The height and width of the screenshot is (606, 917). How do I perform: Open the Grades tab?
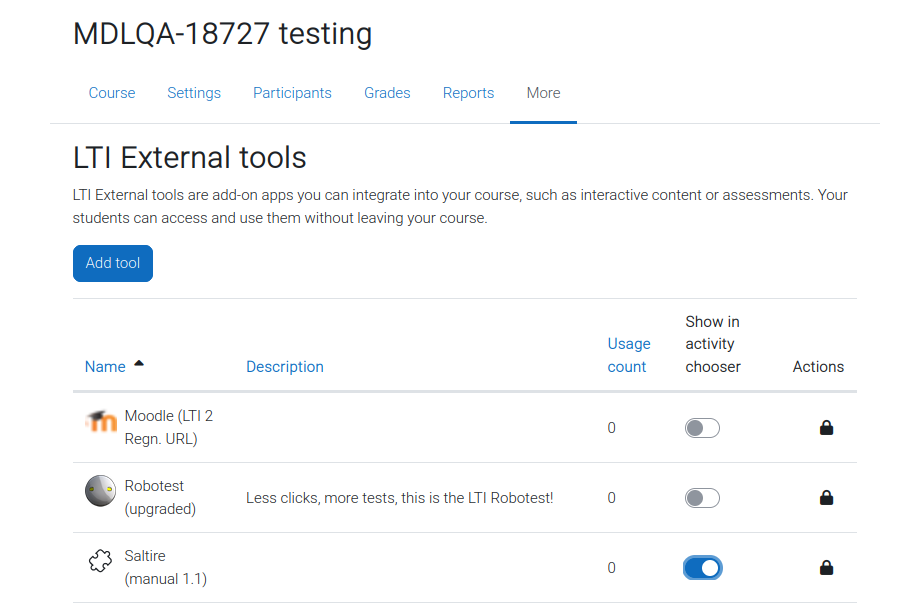[x=387, y=93]
